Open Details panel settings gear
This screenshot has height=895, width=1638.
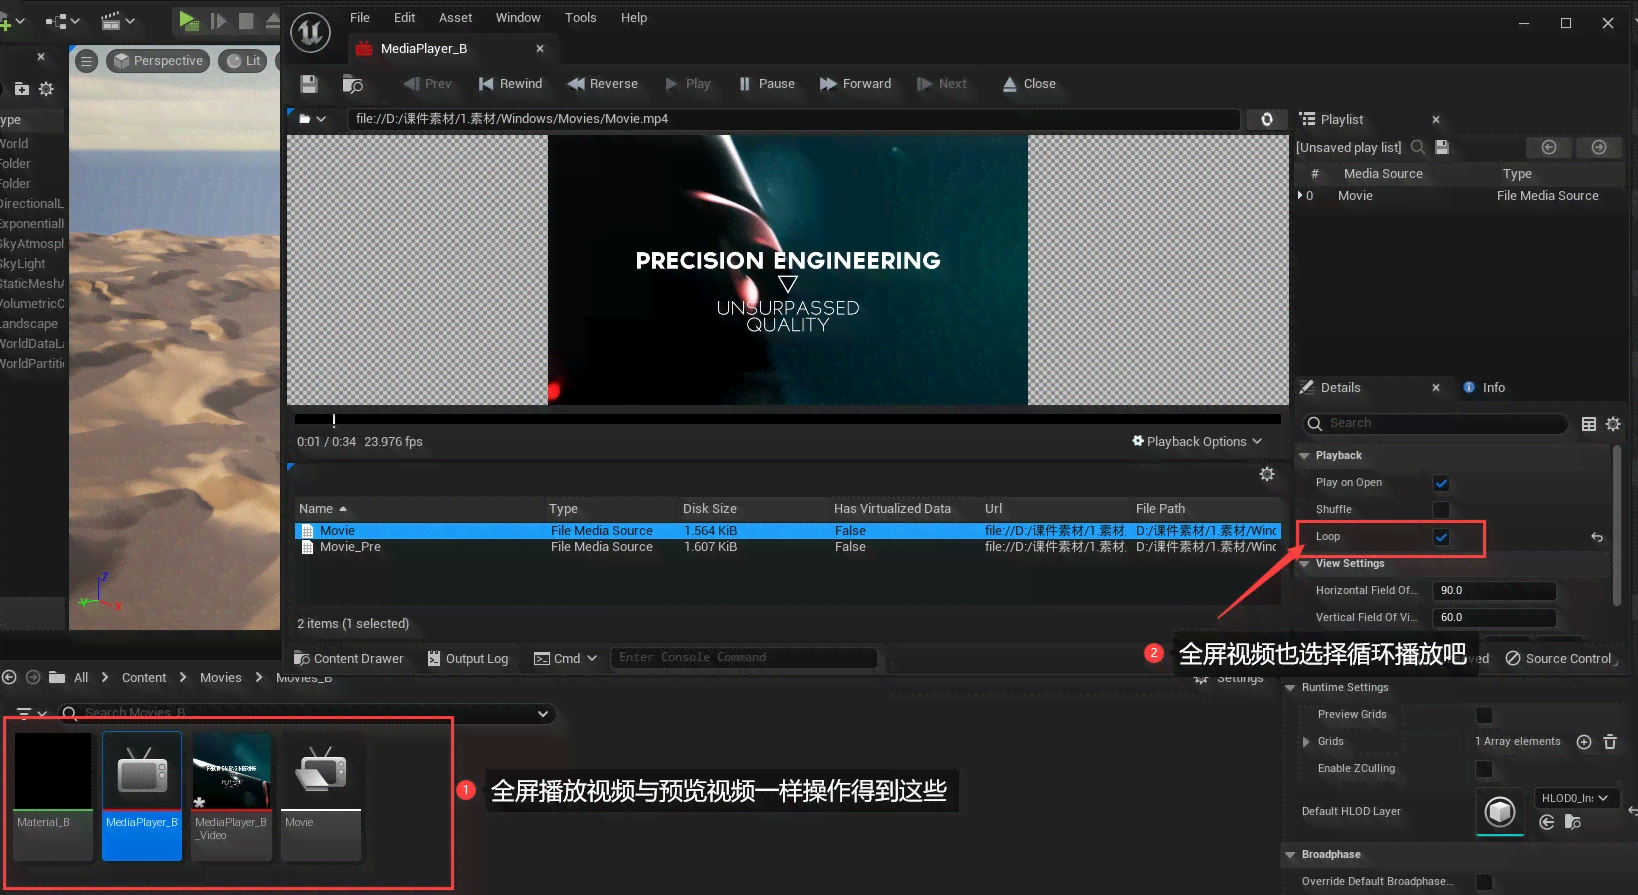coord(1613,424)
